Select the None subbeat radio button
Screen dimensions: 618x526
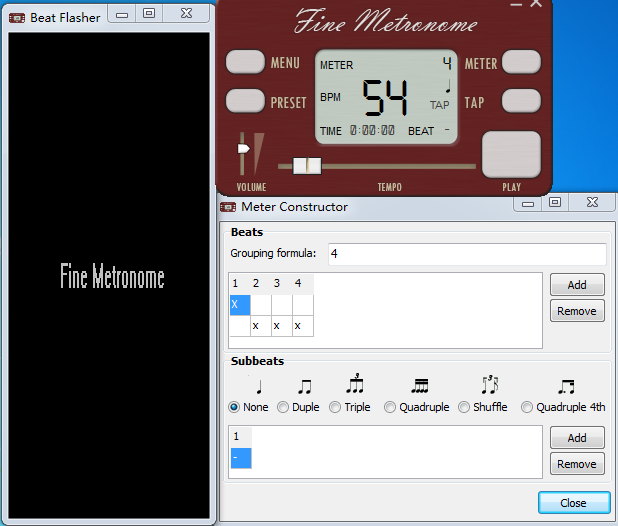[235, 407]
